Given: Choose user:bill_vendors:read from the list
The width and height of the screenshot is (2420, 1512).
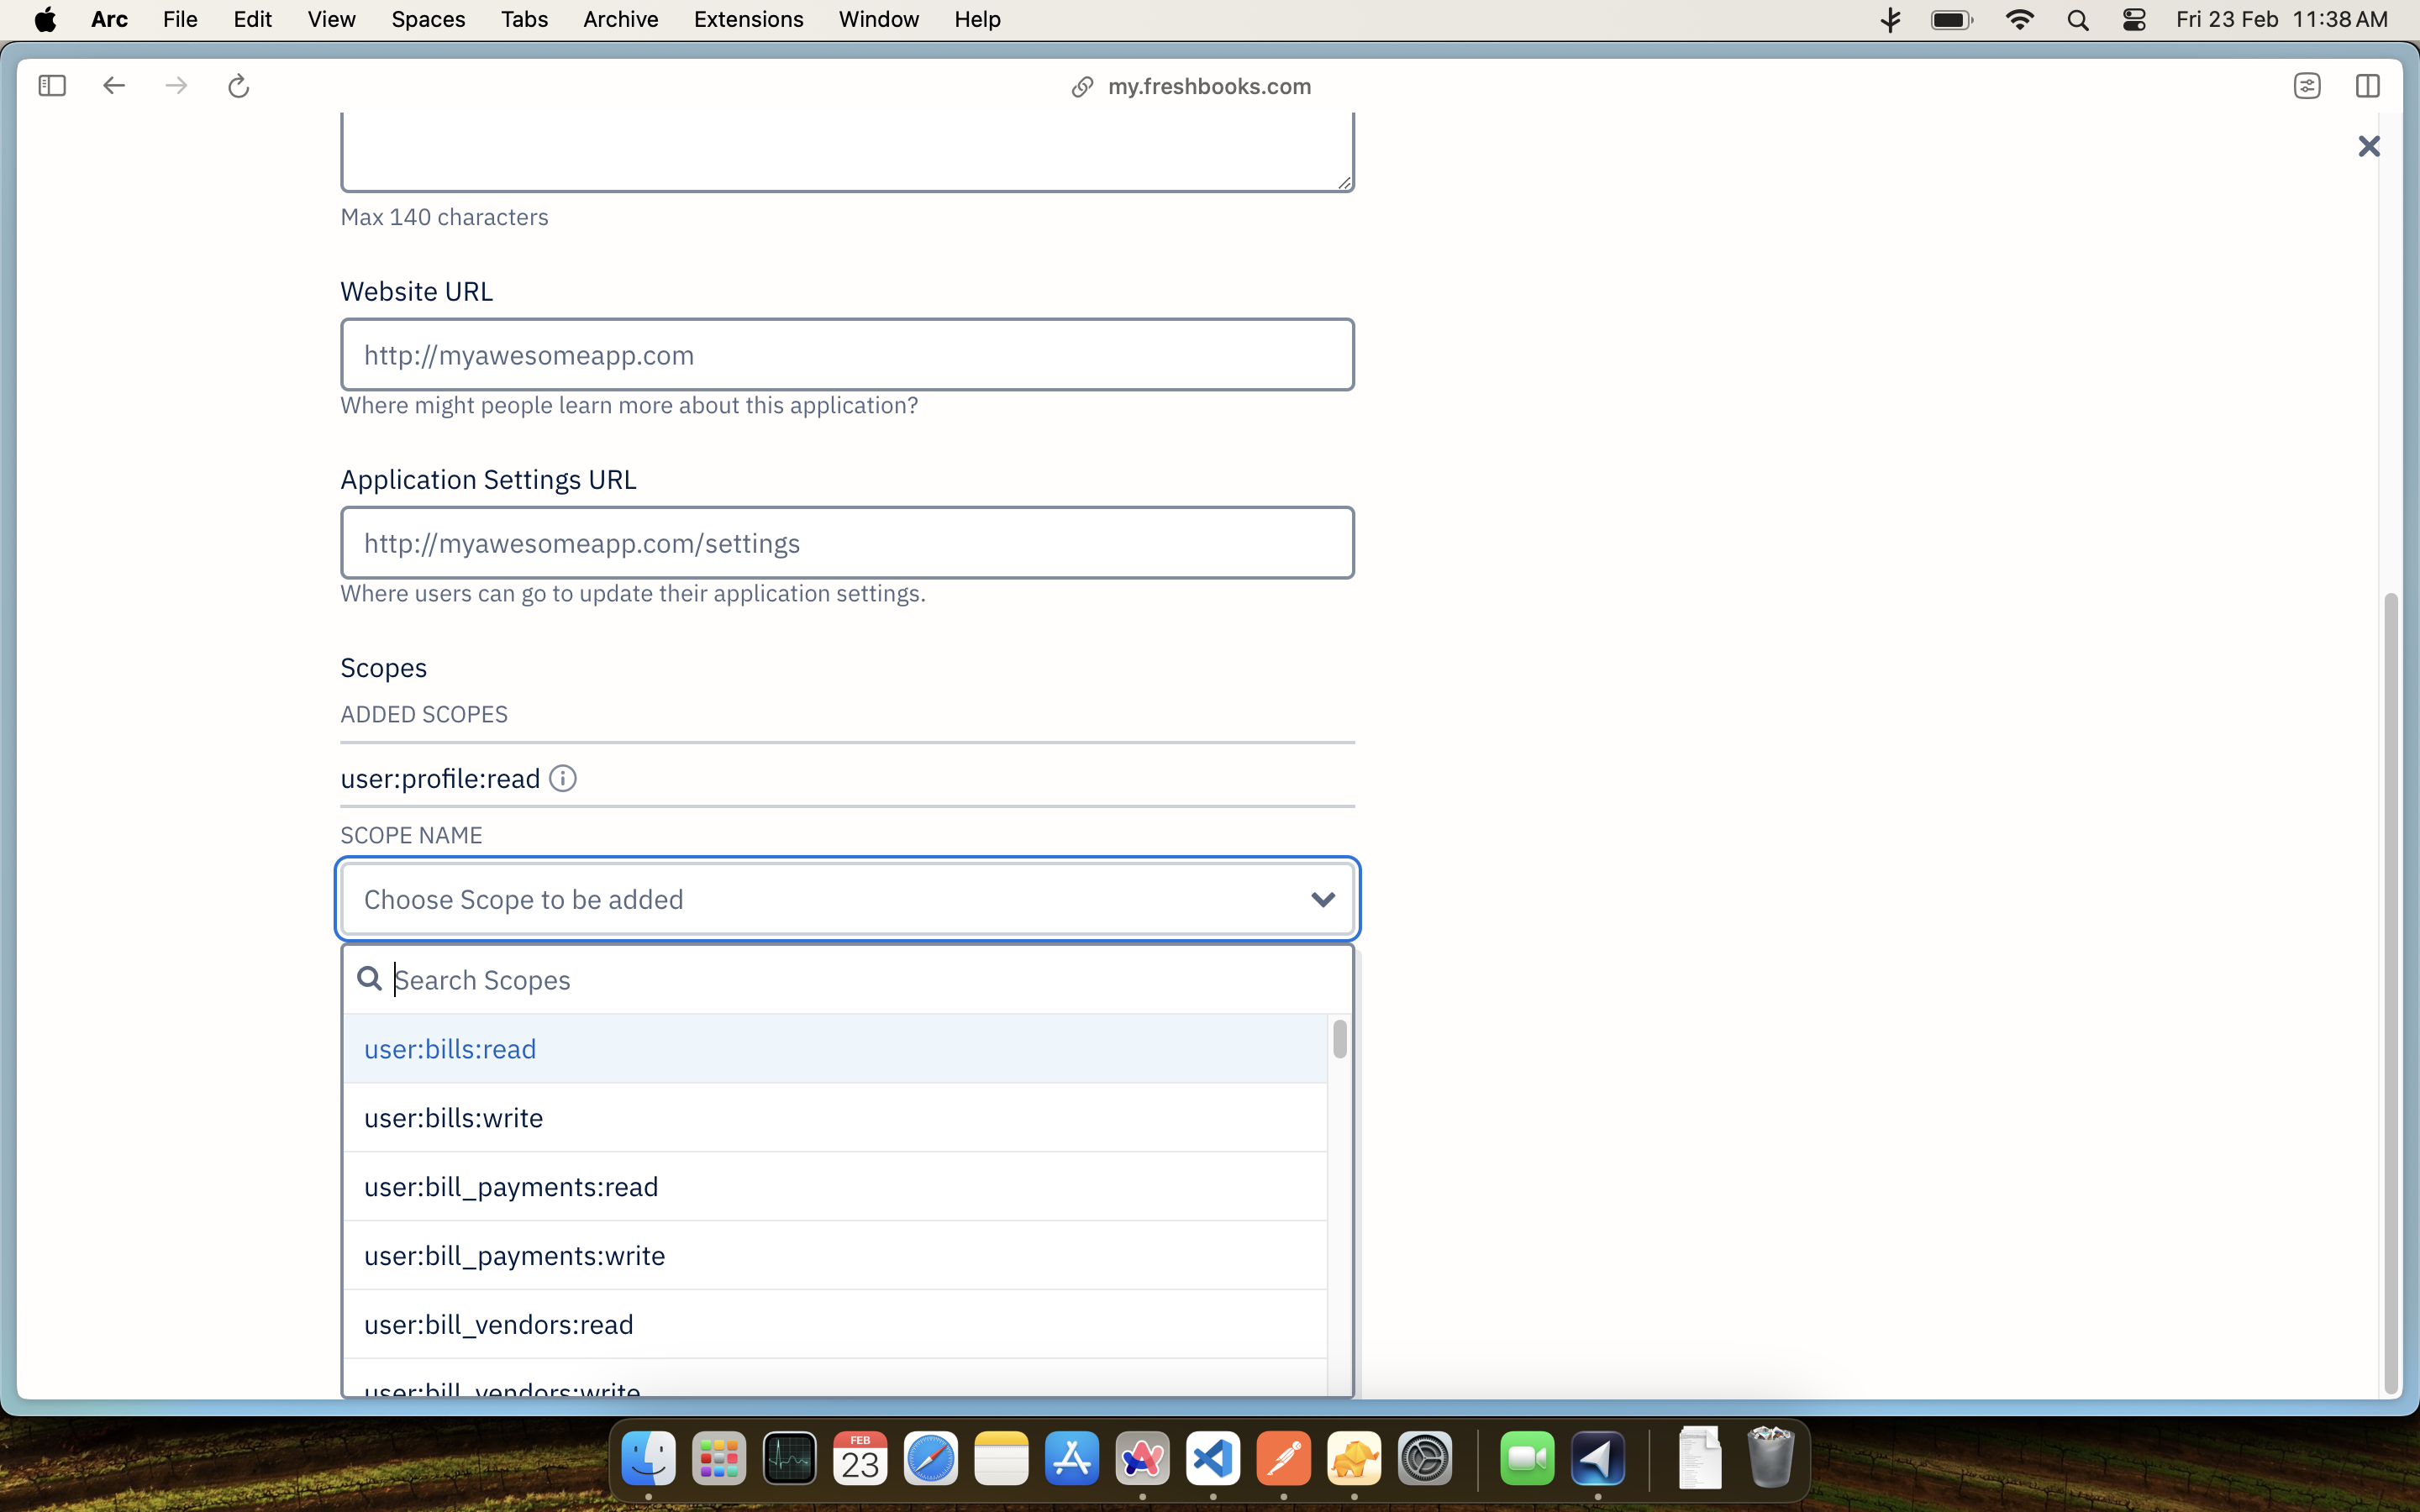Looking at the screenshot, I should (498, 1324).
